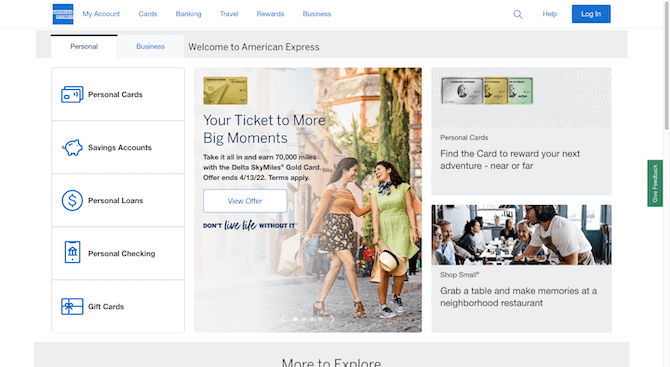
Task: Open the Help link
Action: click(550, 14)
